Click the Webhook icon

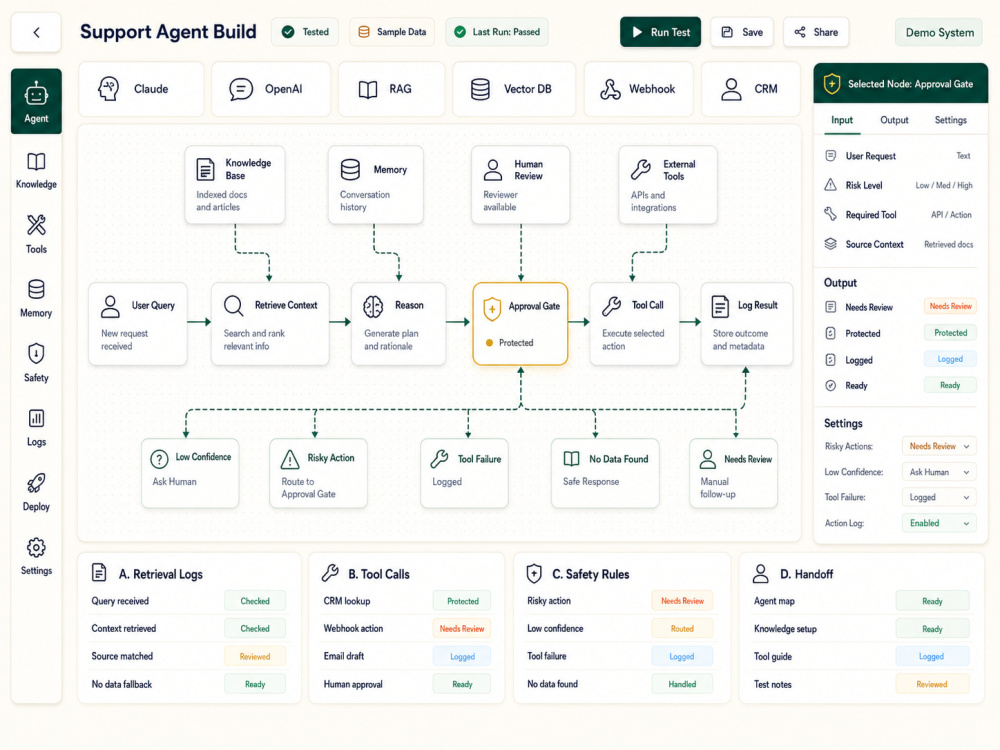pyautogui.click(x=610, y=89)
